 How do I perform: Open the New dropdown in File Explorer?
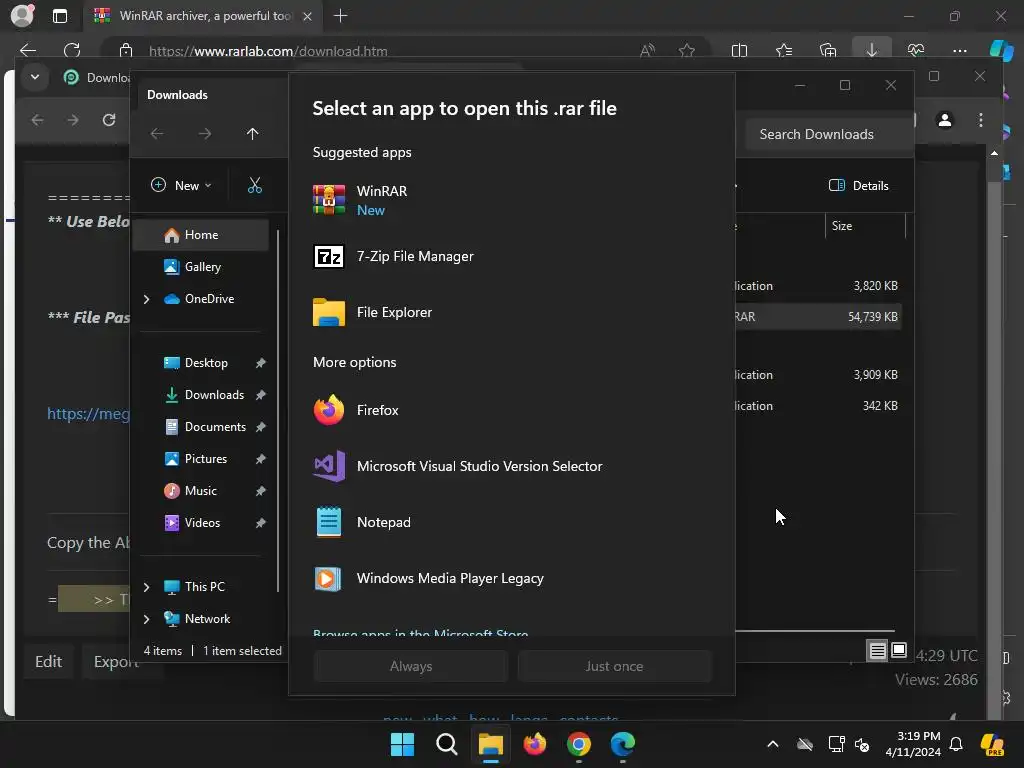pyautogui.click(x=181, y=185)
